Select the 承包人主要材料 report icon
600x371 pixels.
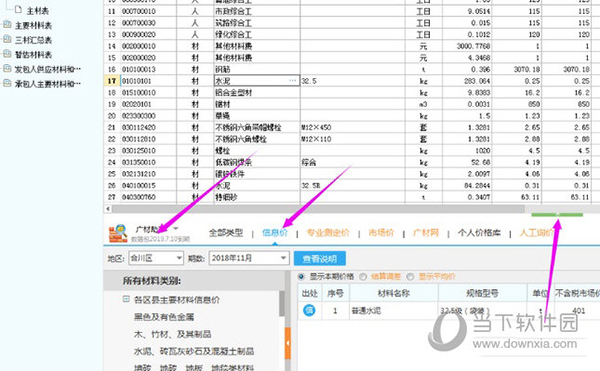7,83
